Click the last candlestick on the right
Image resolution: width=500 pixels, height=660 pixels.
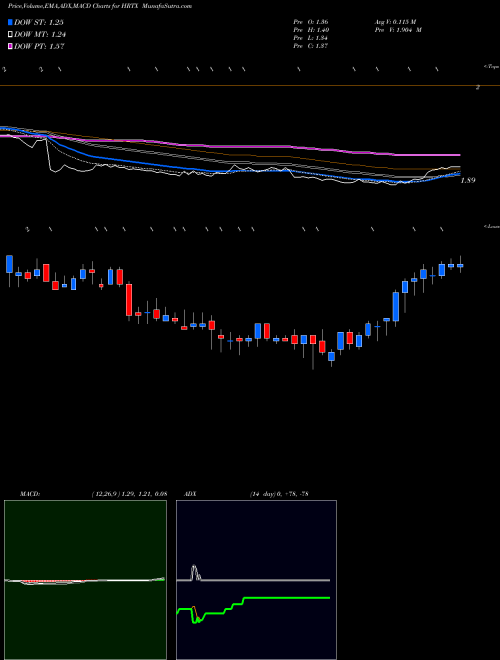(x=460, y=265)
